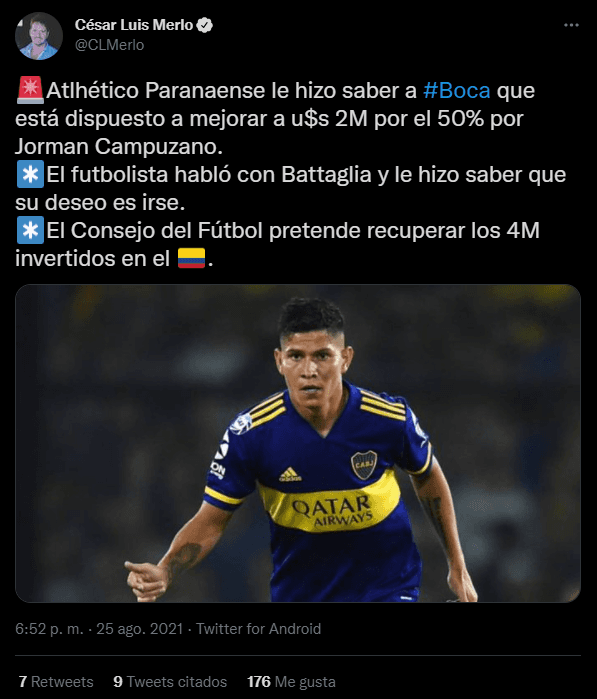Click the 25 ago. 2021 date

(x=140, y=629)
